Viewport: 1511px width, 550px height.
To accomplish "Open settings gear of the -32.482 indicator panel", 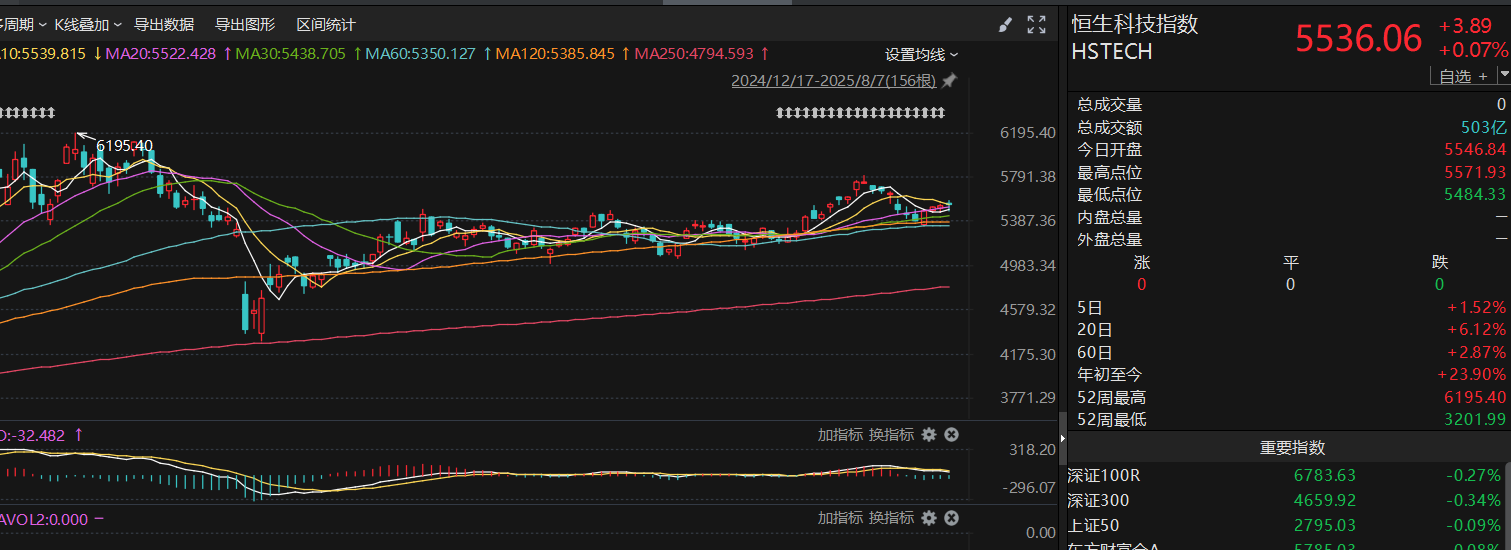I will pyautogui.click(x=929, y=434).
